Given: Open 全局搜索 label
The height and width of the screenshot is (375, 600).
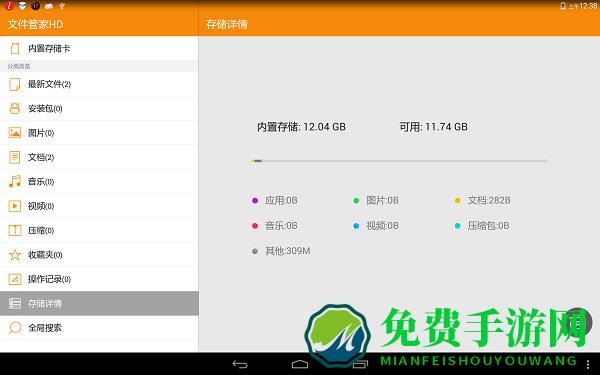Looking at the screenshot, I should [x=45, y=328].
